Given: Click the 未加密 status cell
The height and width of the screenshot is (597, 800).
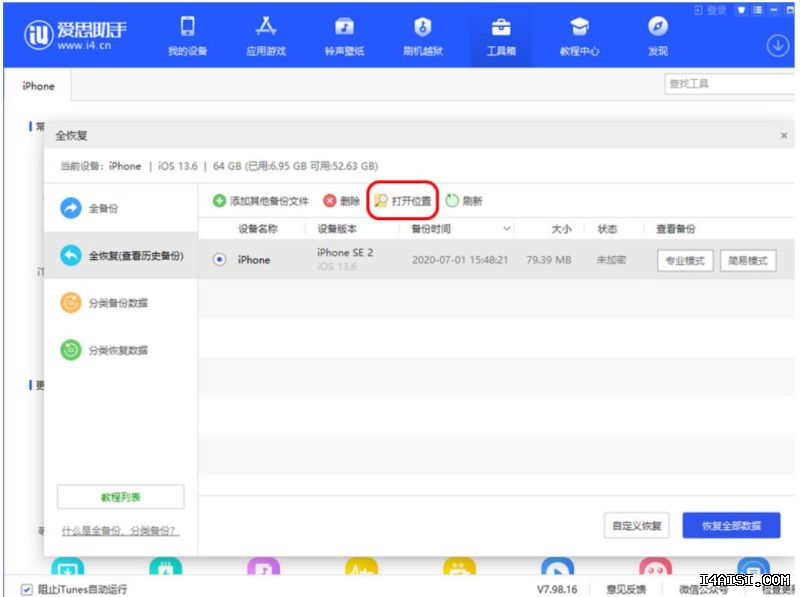Looking at the screenshot, I should coord(611,260).
